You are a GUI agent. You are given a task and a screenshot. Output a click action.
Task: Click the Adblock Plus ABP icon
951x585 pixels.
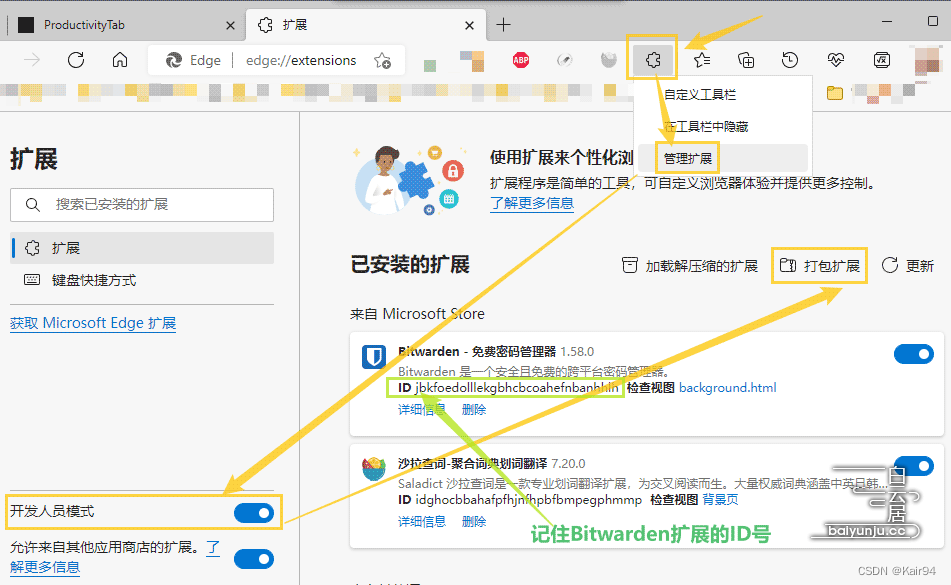tap(521, 60)
